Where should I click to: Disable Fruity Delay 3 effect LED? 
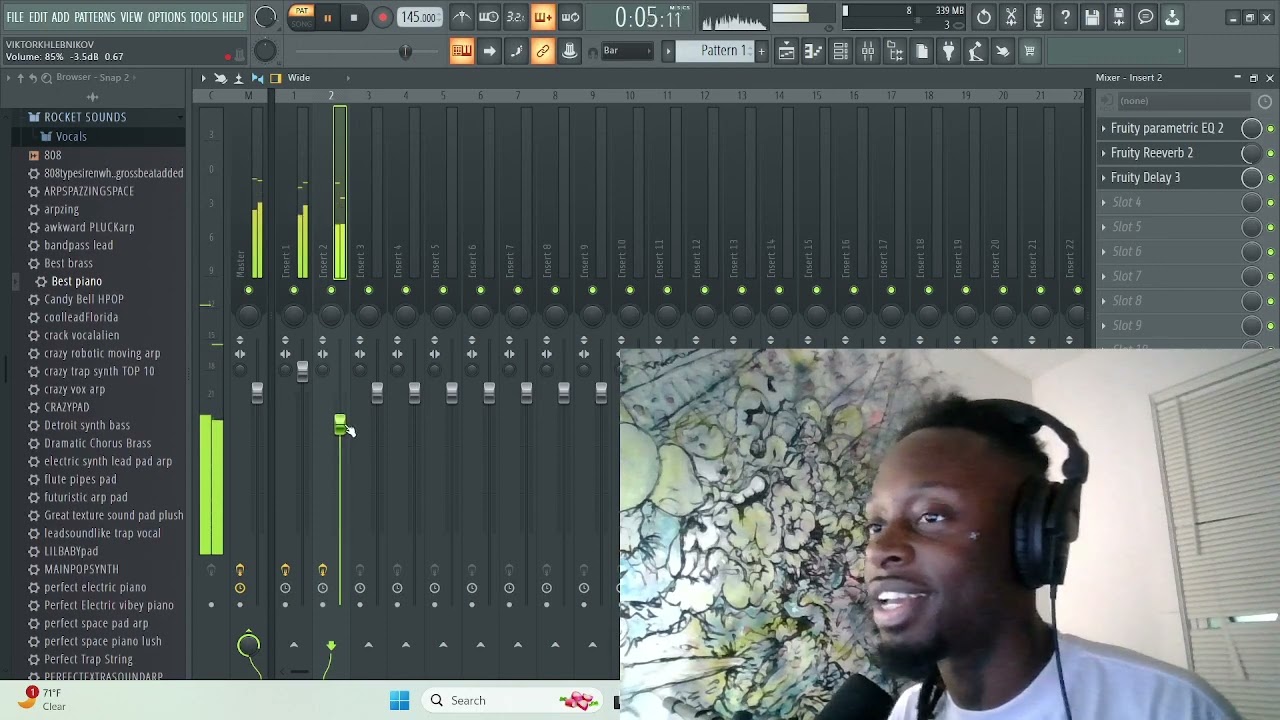(1270, 178)
